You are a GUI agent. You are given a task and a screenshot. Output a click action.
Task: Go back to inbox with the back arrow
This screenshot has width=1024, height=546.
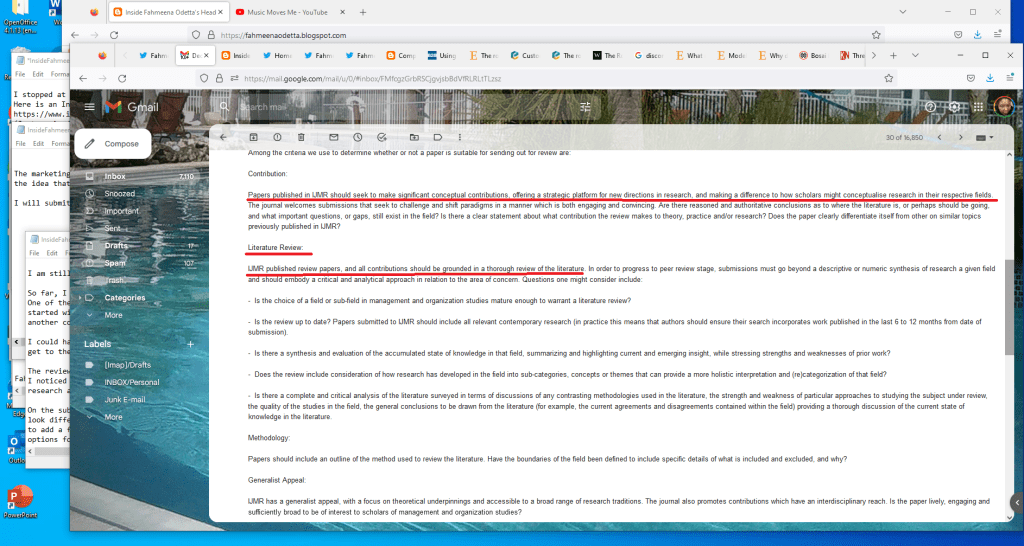point(223,137)
